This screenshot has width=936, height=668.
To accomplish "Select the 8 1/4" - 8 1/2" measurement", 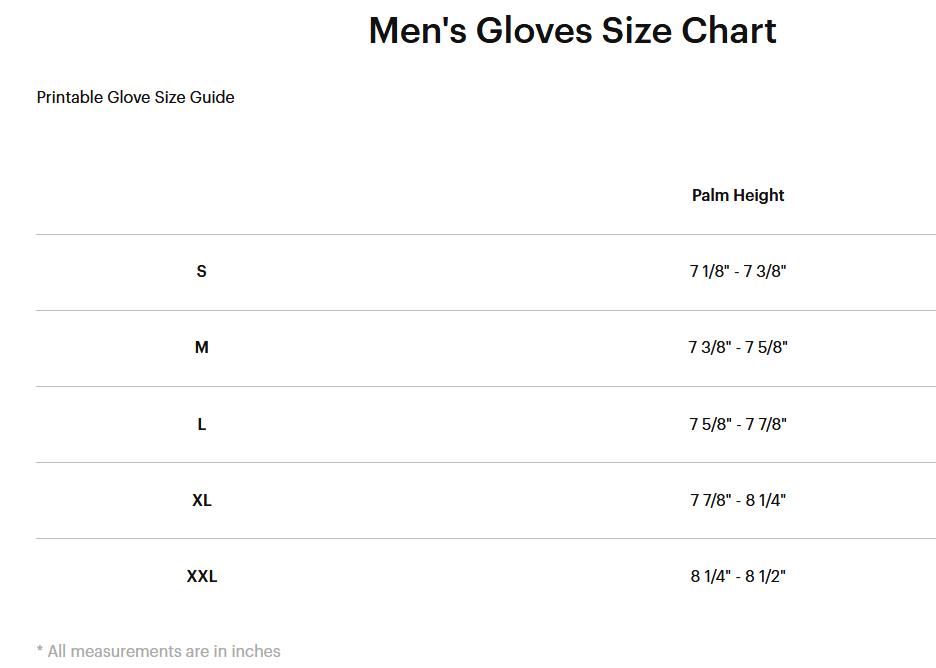I will point(738,576).
